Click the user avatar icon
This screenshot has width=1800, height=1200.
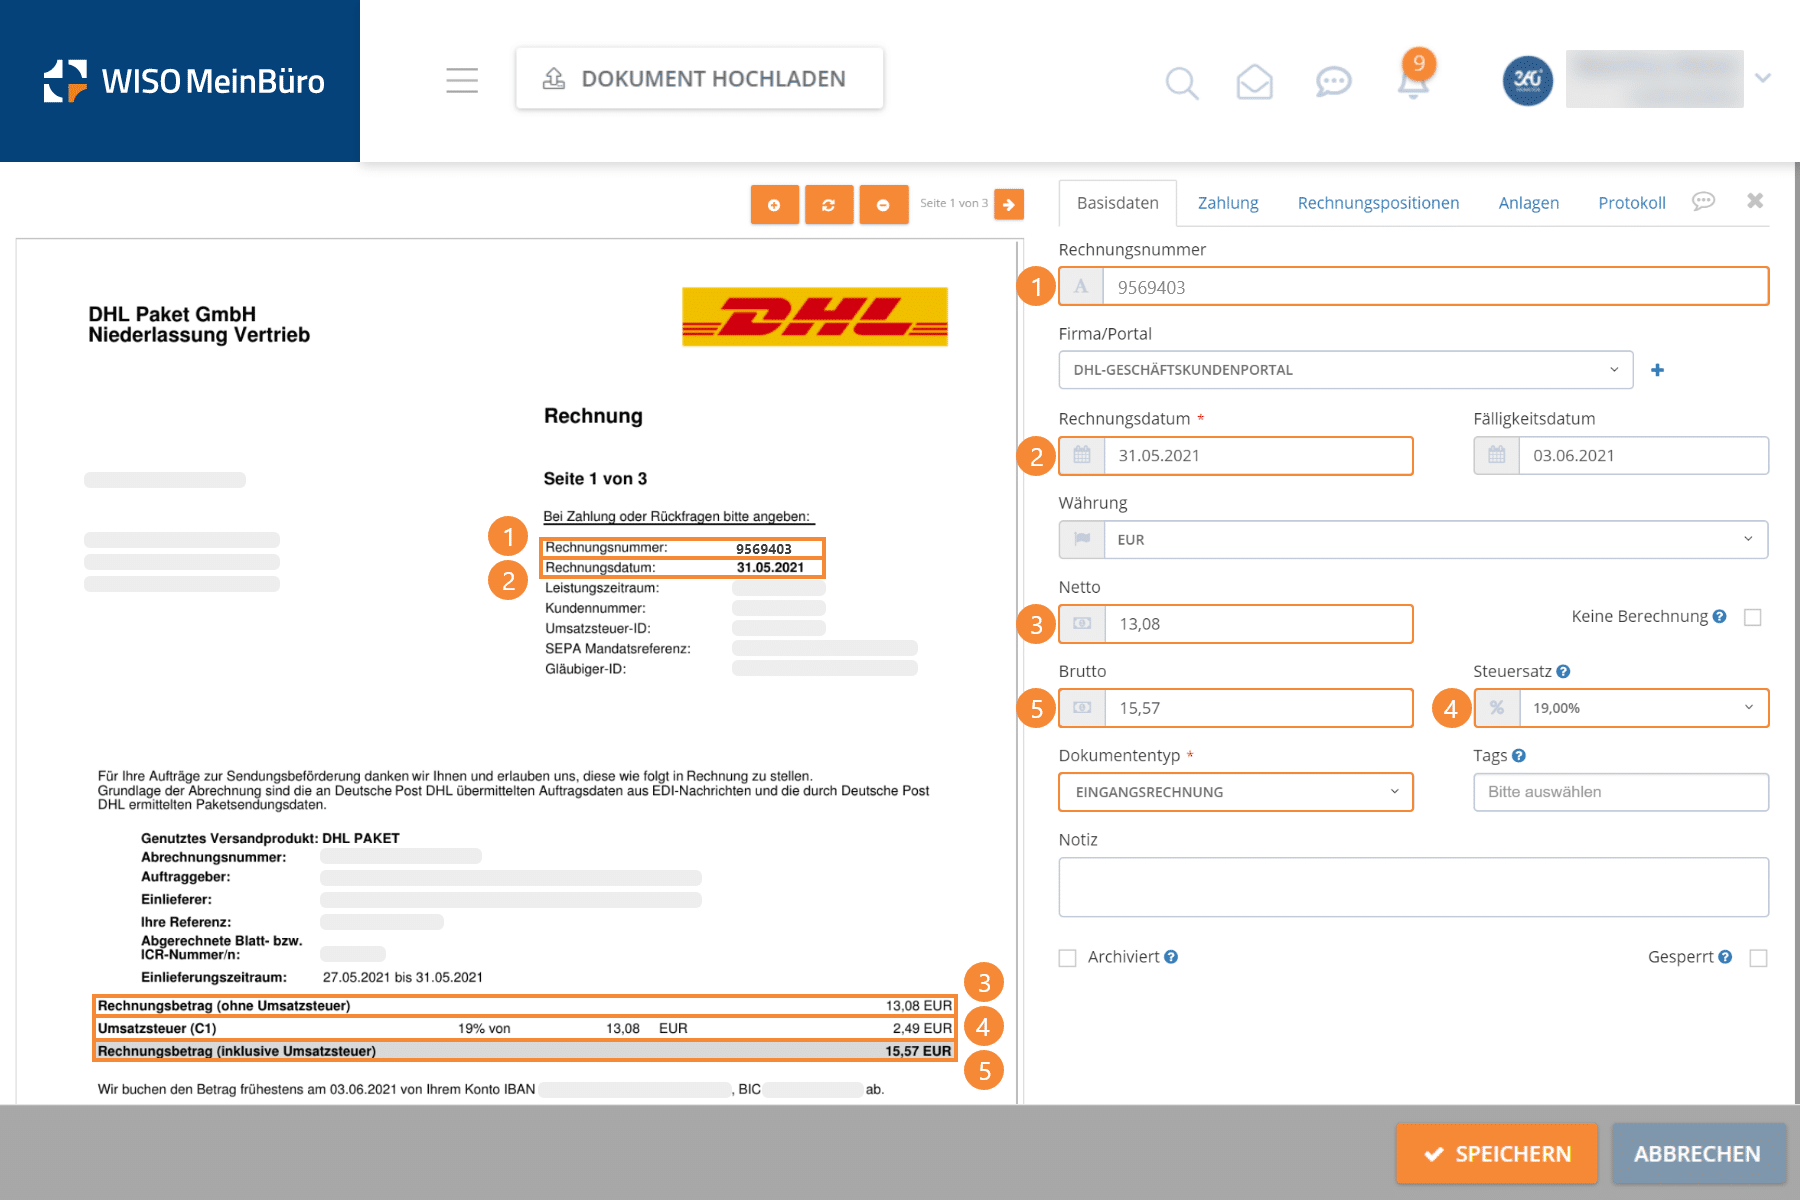(x=1527, y=80)
